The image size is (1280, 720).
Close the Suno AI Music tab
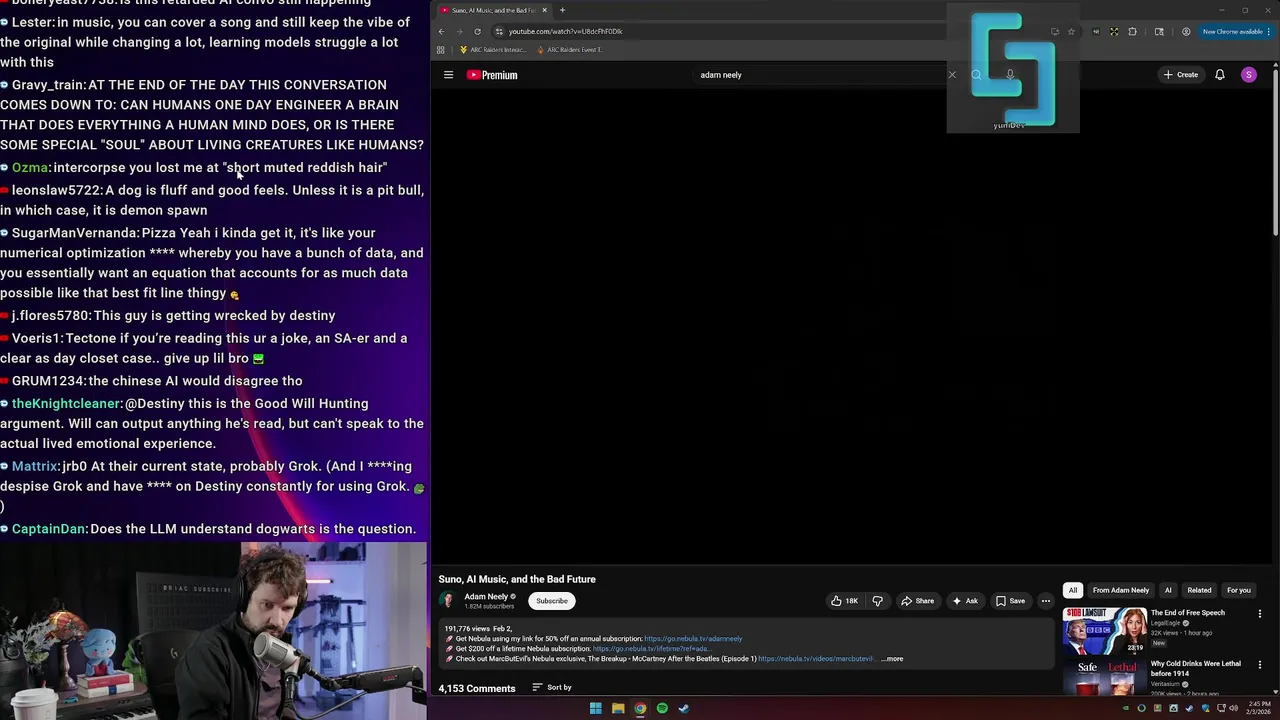(544, 10)
